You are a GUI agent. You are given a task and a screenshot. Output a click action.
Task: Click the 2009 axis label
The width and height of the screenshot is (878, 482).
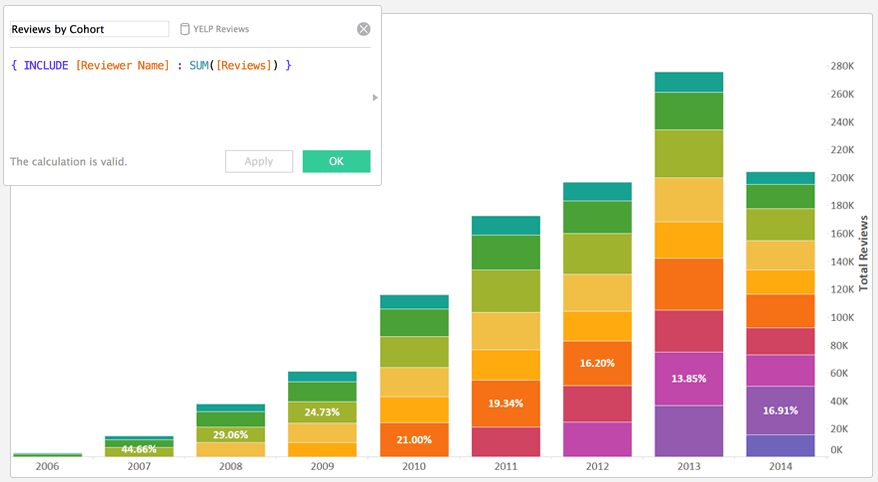point(322,466)
